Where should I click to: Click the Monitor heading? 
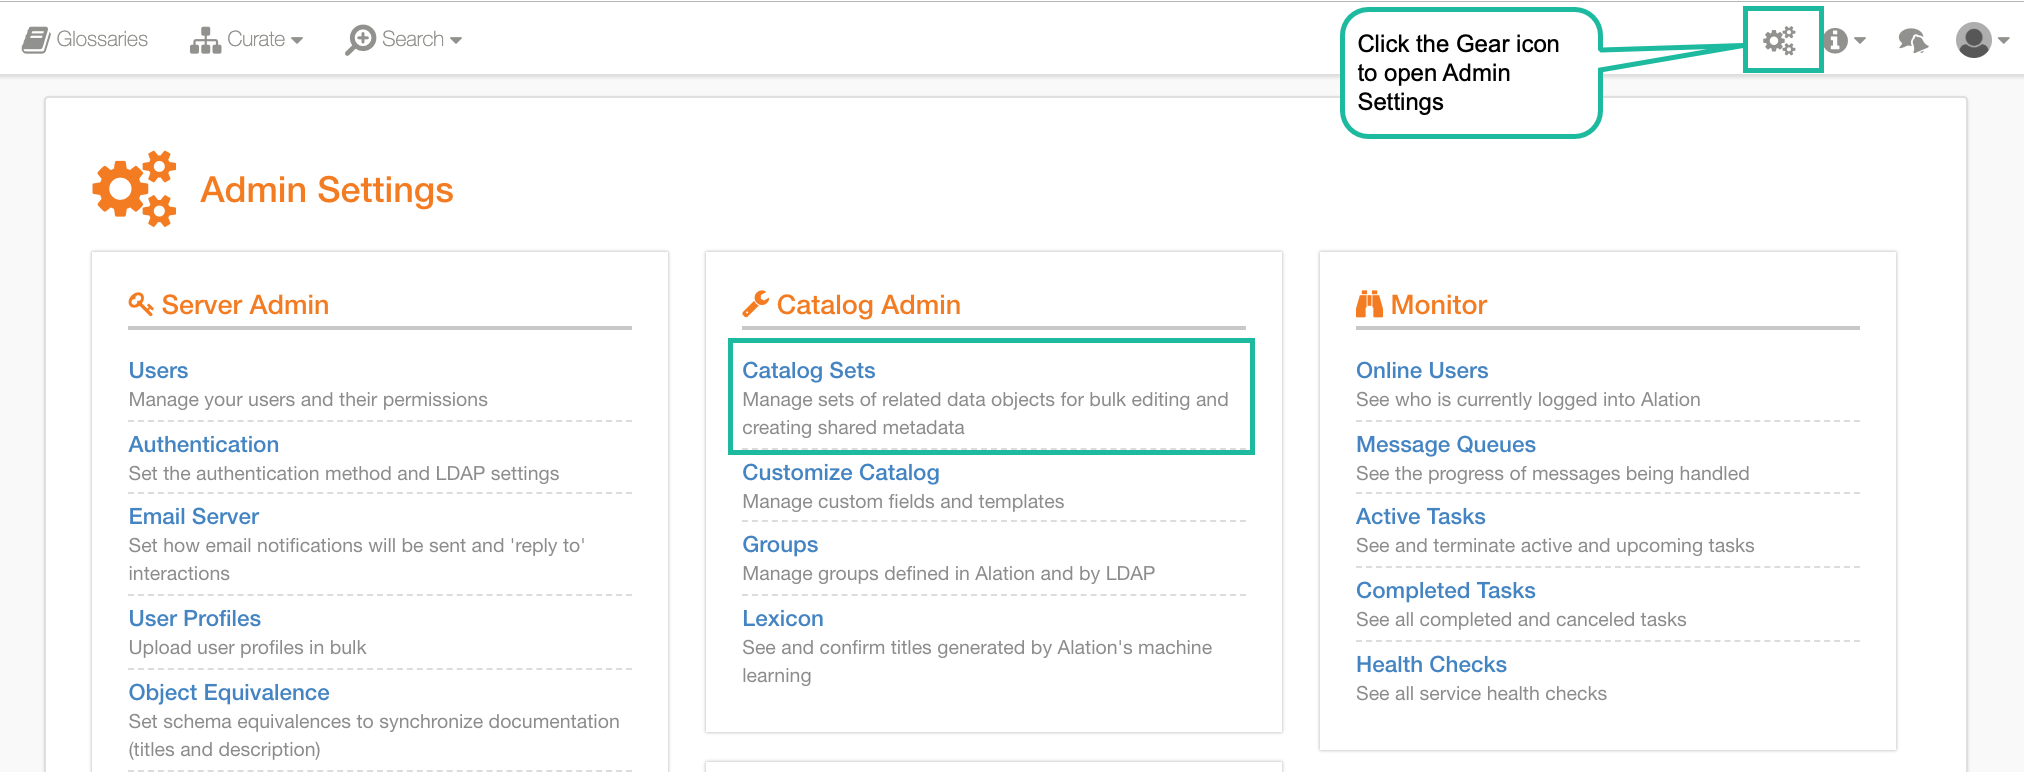1439,304
